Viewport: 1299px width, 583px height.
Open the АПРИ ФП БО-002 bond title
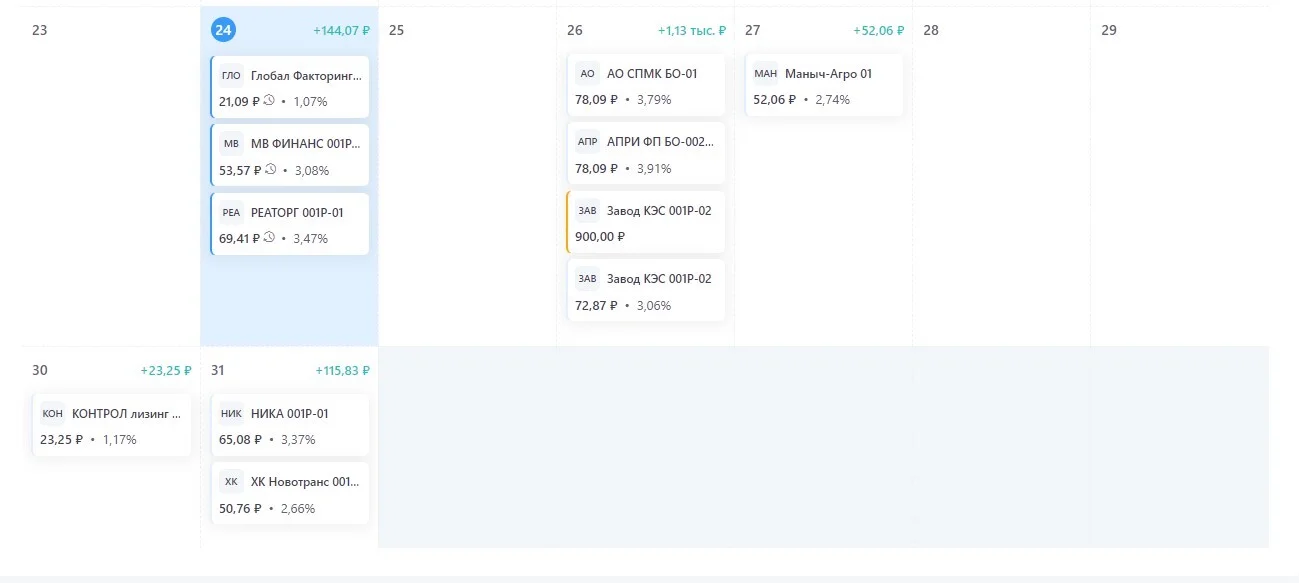click(x=661, y=142)
